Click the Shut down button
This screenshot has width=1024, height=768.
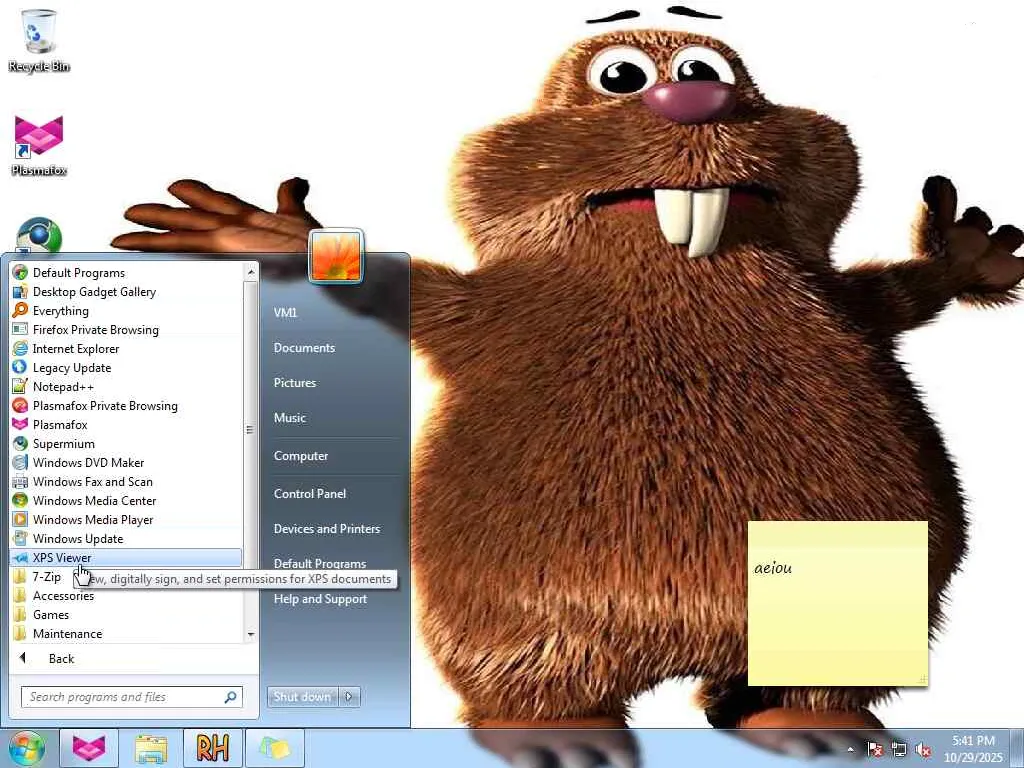pos(302,697)
